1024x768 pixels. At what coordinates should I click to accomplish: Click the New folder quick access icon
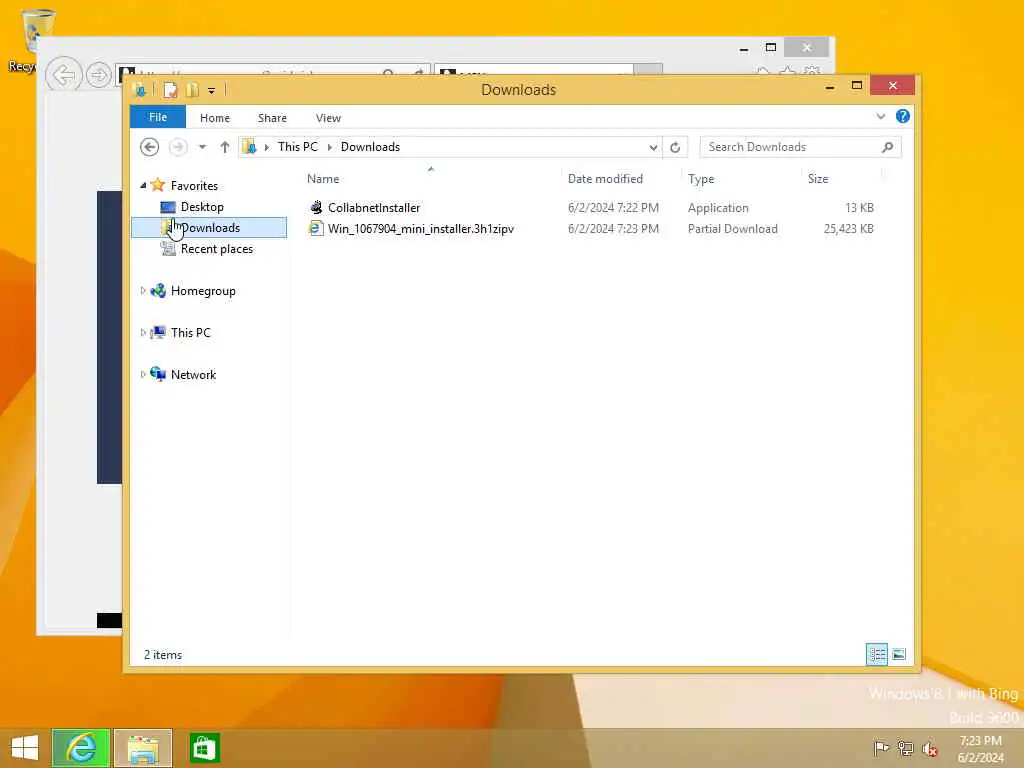193,90
